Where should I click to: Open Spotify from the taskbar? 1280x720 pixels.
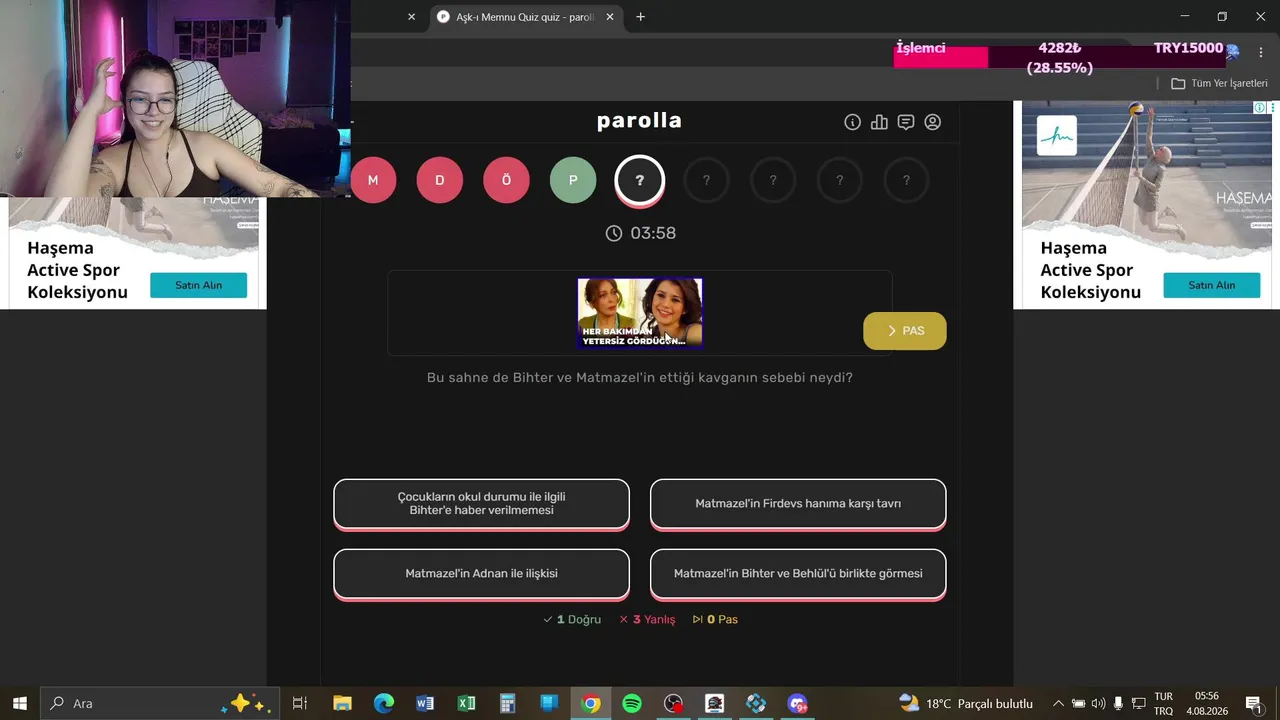[x=632, y=703]
